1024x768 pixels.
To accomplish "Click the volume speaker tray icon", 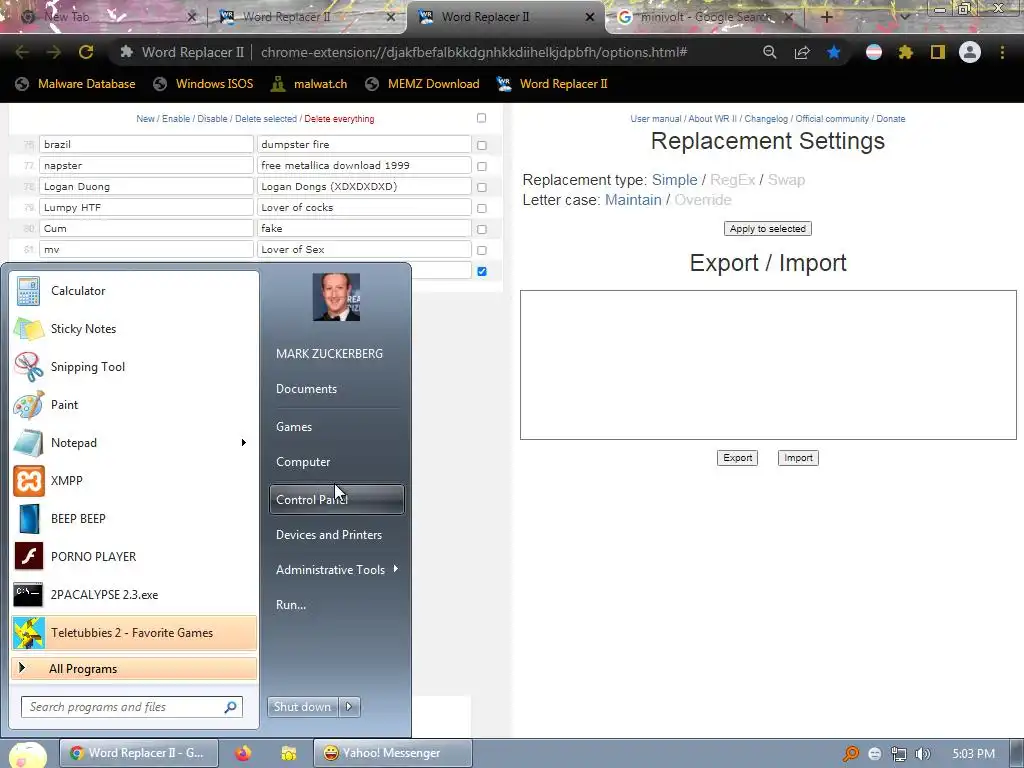I will tap(923, 754).
